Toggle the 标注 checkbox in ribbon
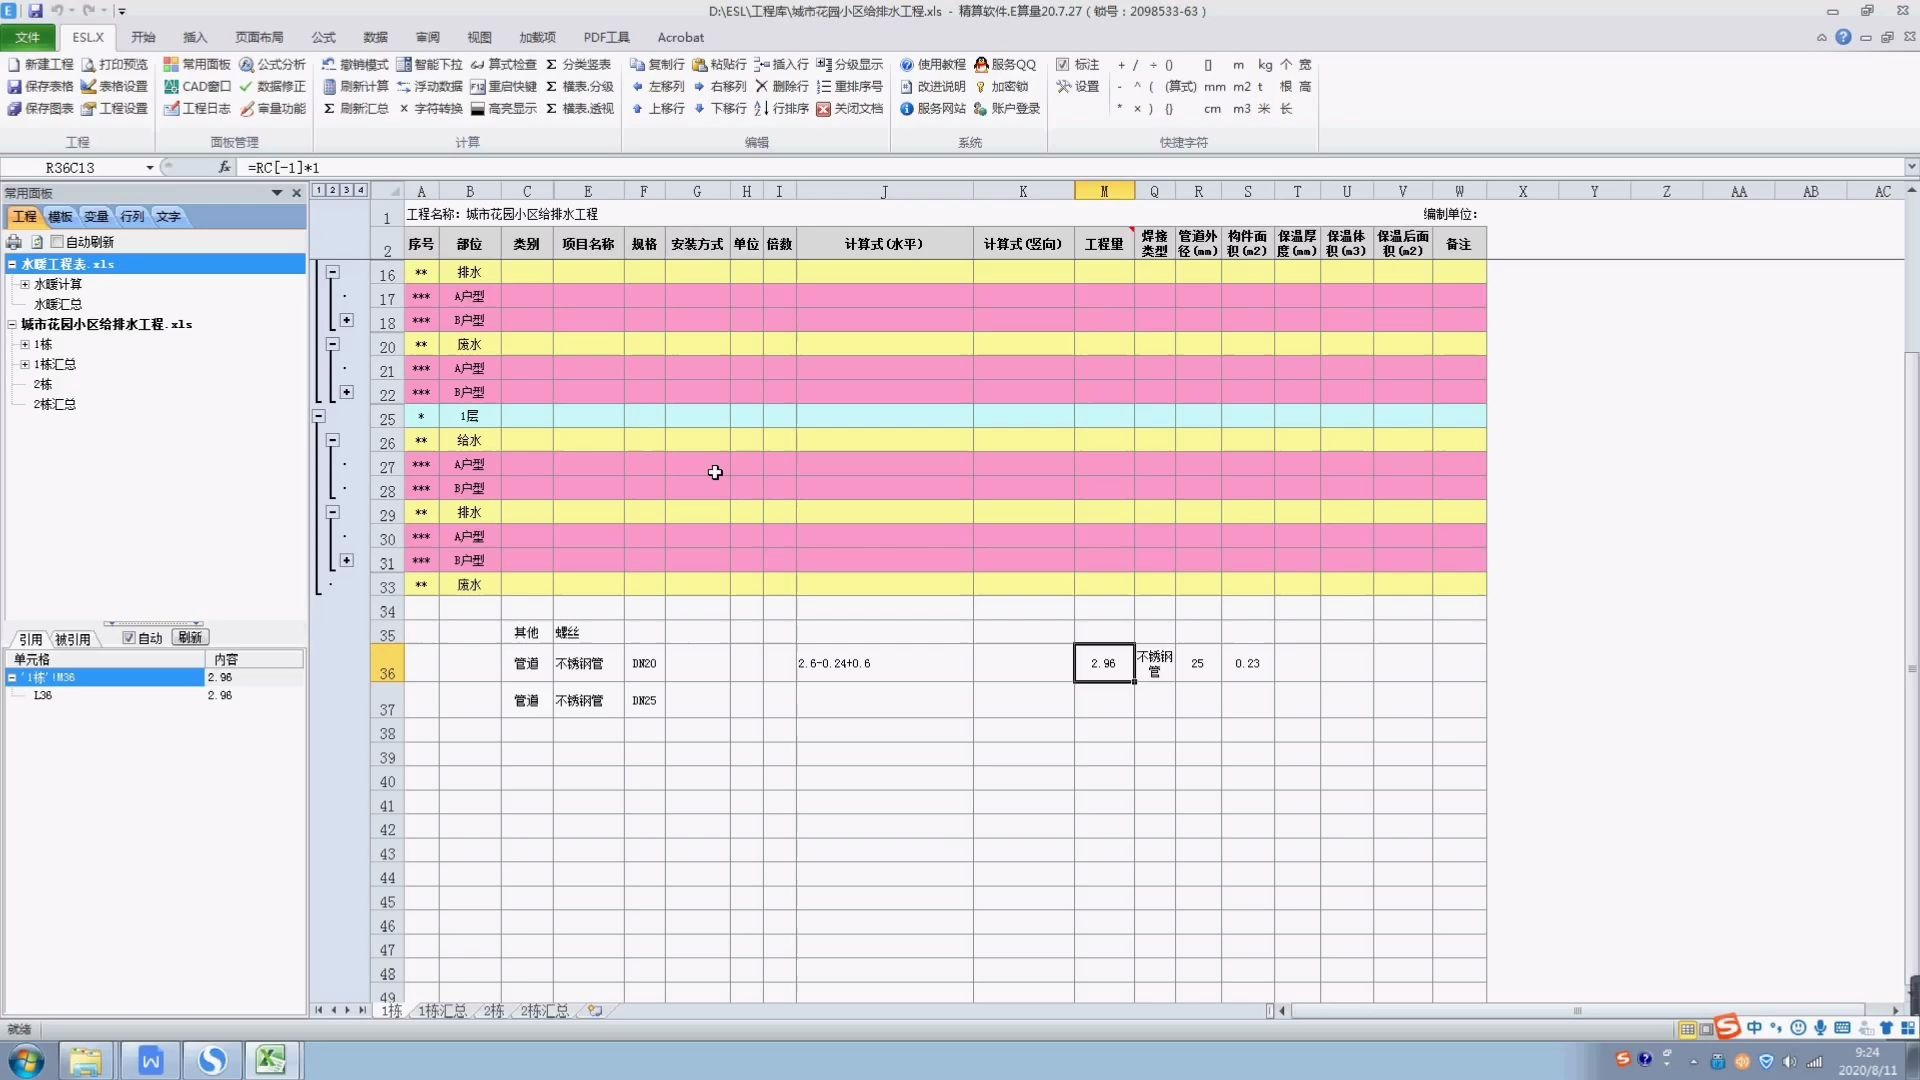This screenshot has width=1920, height=1080. click(1063, 65)
